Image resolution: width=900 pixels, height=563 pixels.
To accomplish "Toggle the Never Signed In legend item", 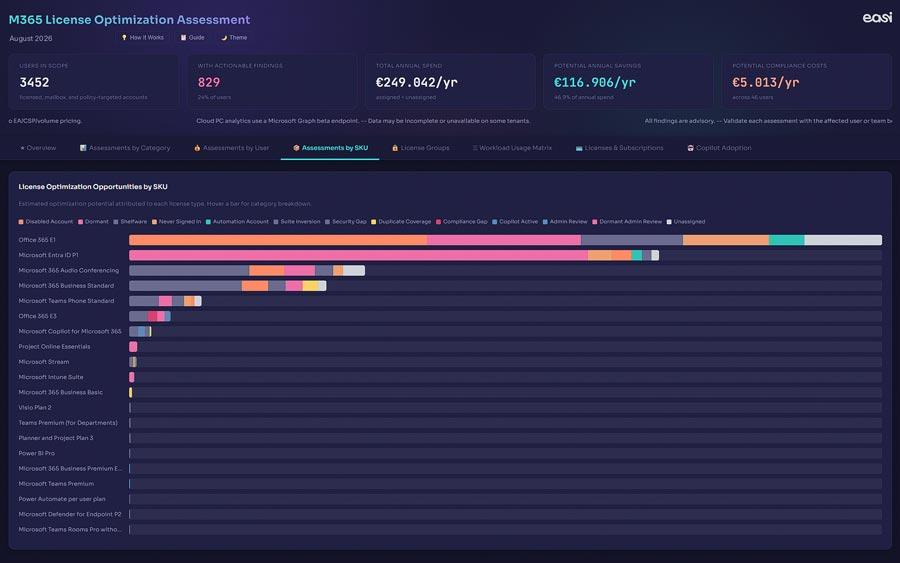I will (177, 222).
